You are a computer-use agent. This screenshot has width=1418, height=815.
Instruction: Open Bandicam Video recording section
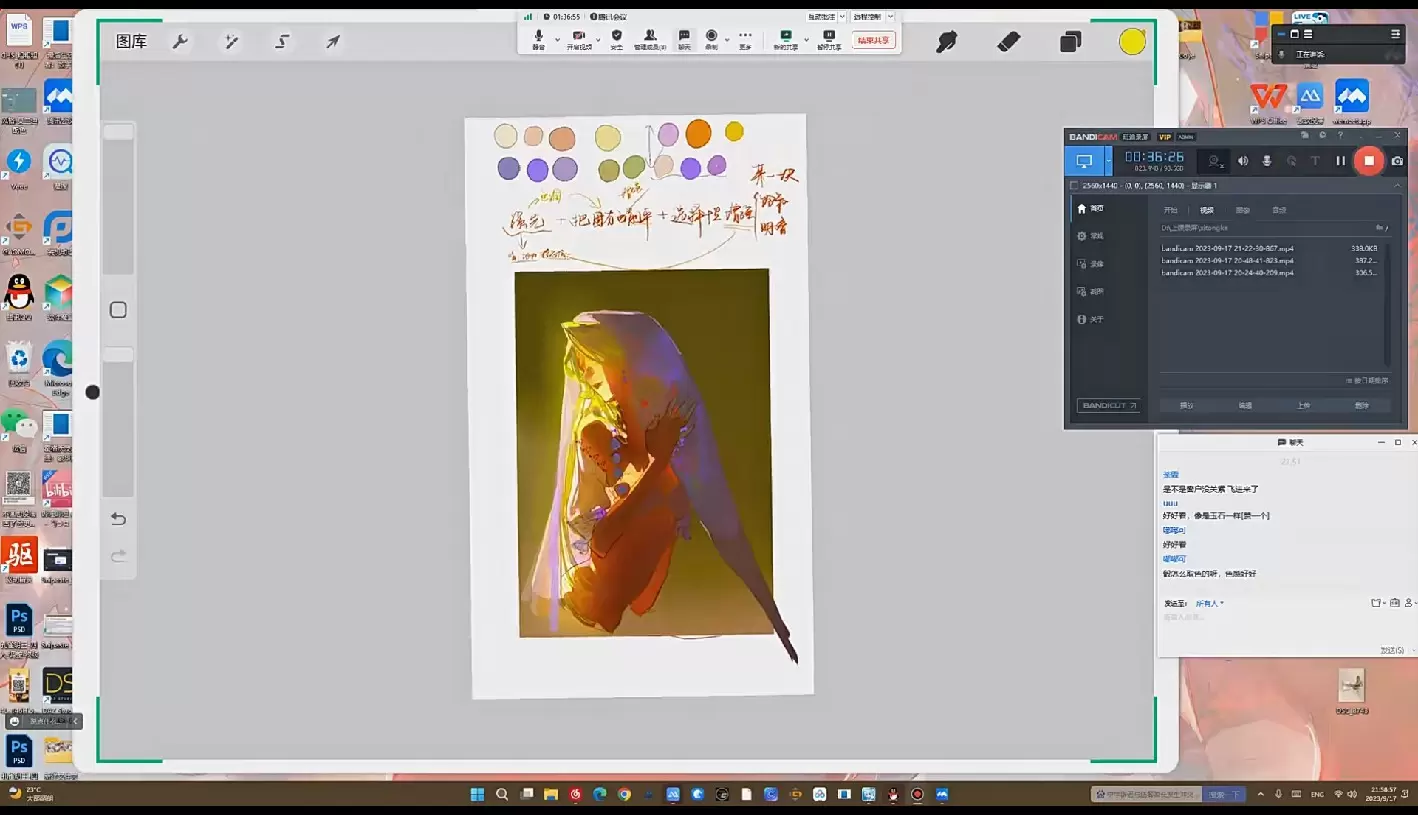(1090, 264)
